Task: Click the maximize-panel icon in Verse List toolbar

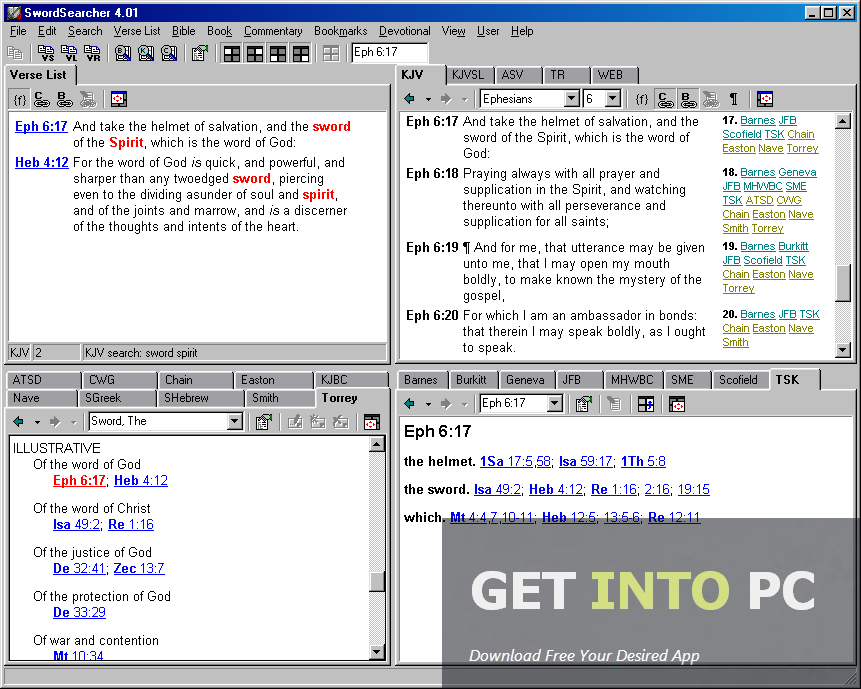Action: point(119,99)
